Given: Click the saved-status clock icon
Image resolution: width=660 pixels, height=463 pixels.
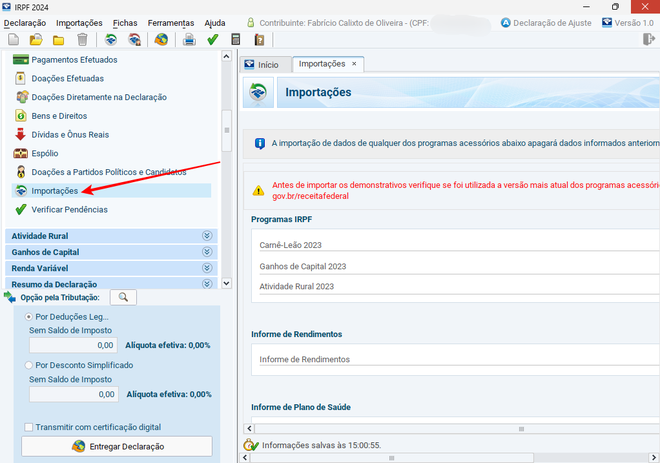Looking at the screenshot, I should [x=251, y=445].
